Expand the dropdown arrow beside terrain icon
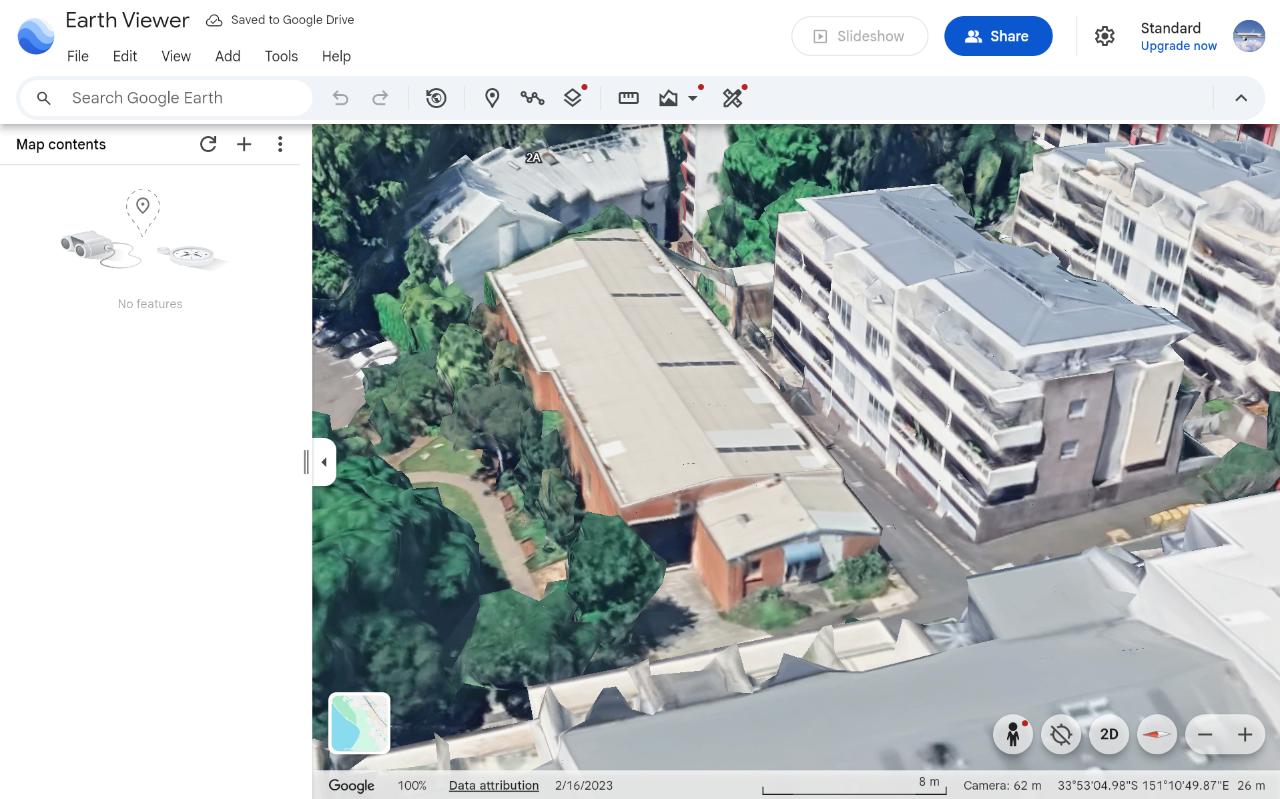The image size is (1280, 799). (x=692, y=98)
